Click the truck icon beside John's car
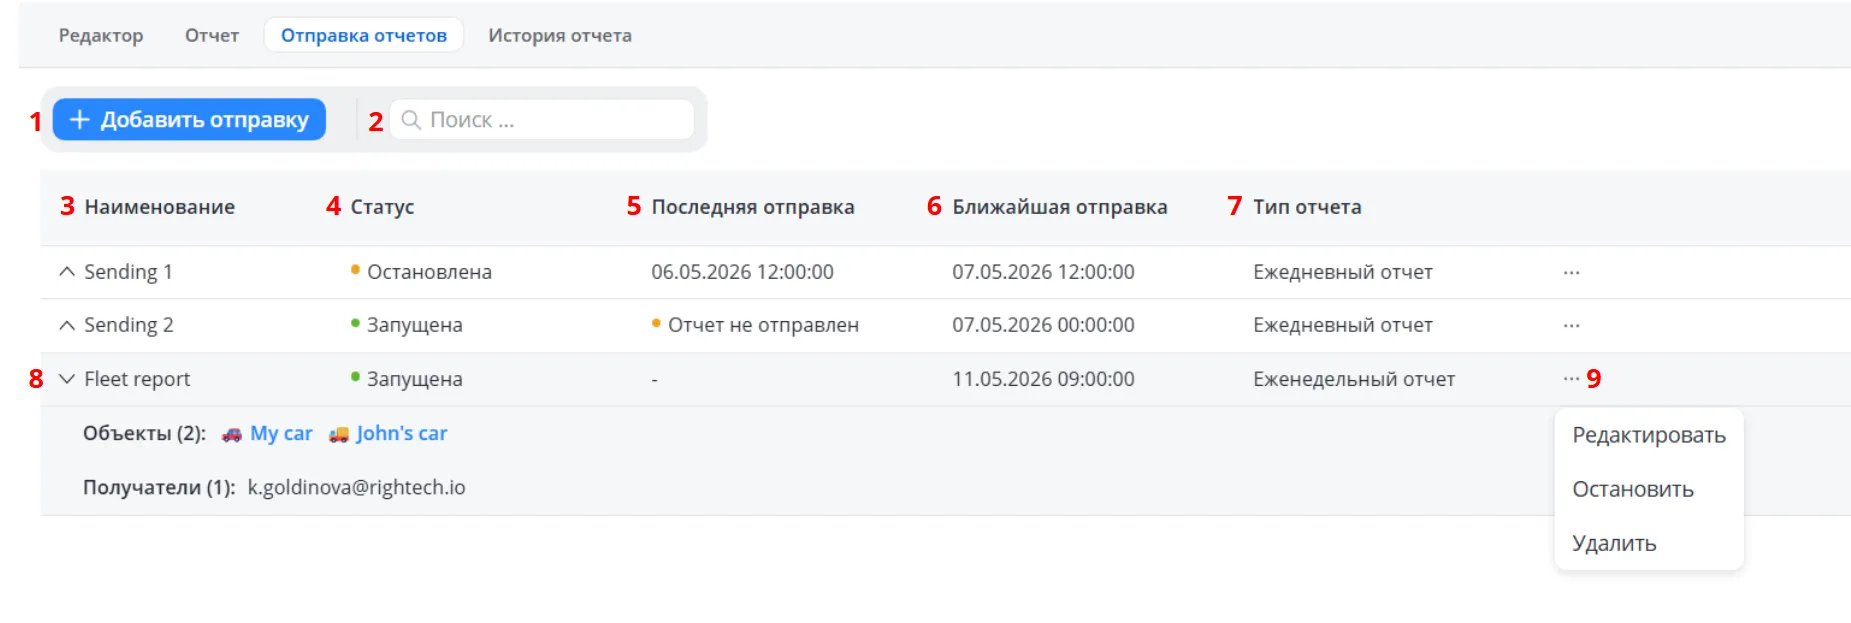The height and width of the screenshot is (623, 1851). click(339, 434)
